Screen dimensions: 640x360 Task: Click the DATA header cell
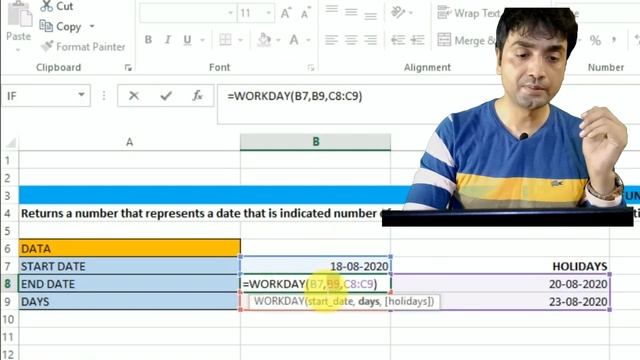point(129,248)
